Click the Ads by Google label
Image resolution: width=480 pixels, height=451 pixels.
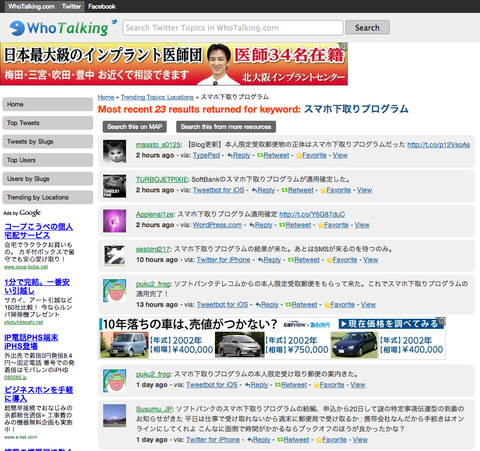[22, 213]
